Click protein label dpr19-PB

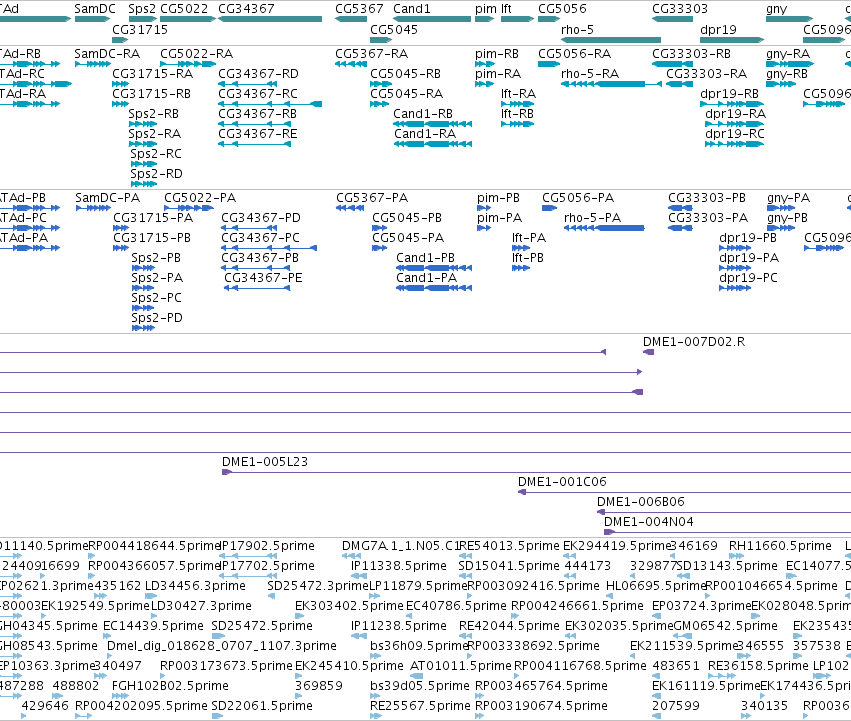[748, 237]
